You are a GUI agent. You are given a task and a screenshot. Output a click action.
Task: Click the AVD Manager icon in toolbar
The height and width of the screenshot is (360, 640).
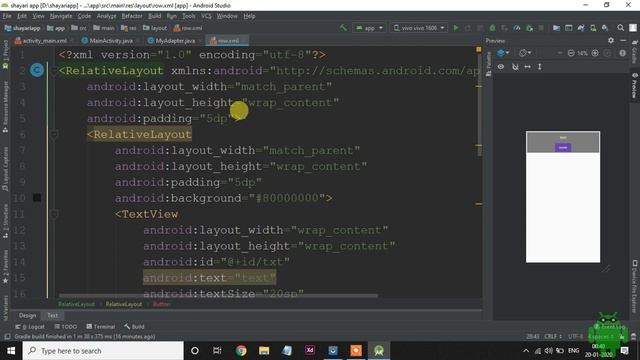click(x=593, y=28)
